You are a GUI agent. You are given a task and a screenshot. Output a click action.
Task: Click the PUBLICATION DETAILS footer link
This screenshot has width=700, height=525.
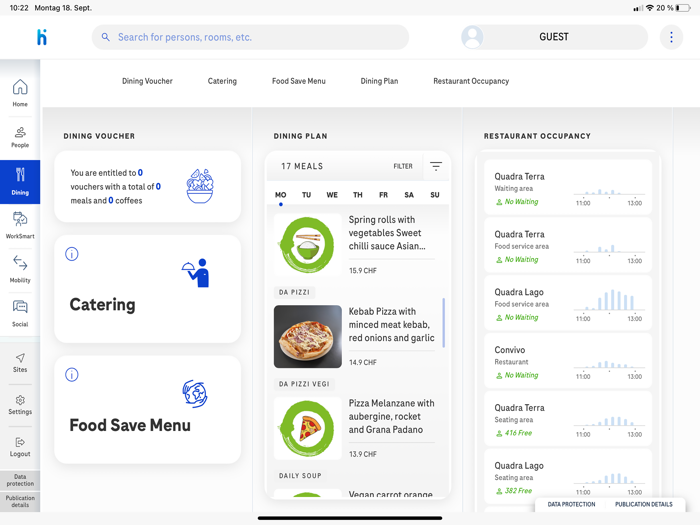(644, 504)
